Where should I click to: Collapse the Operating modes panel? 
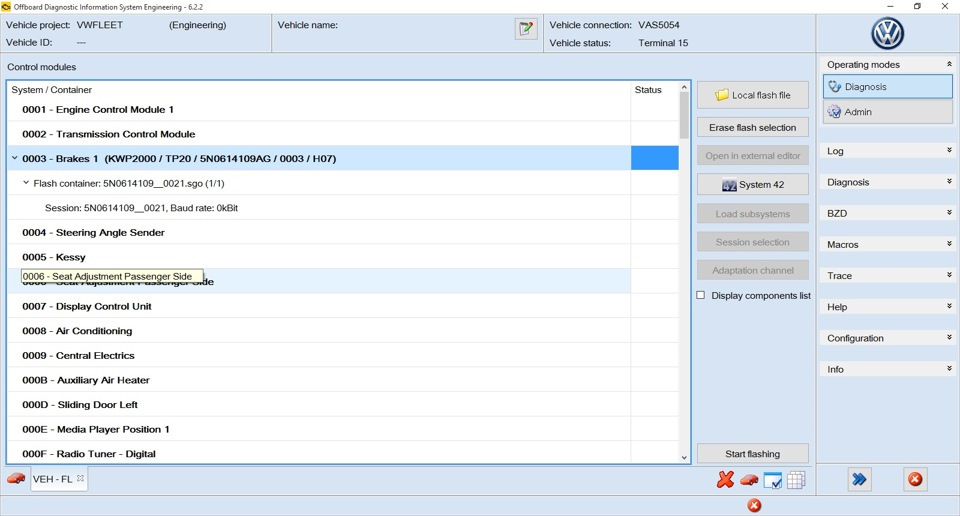[949, 64]
